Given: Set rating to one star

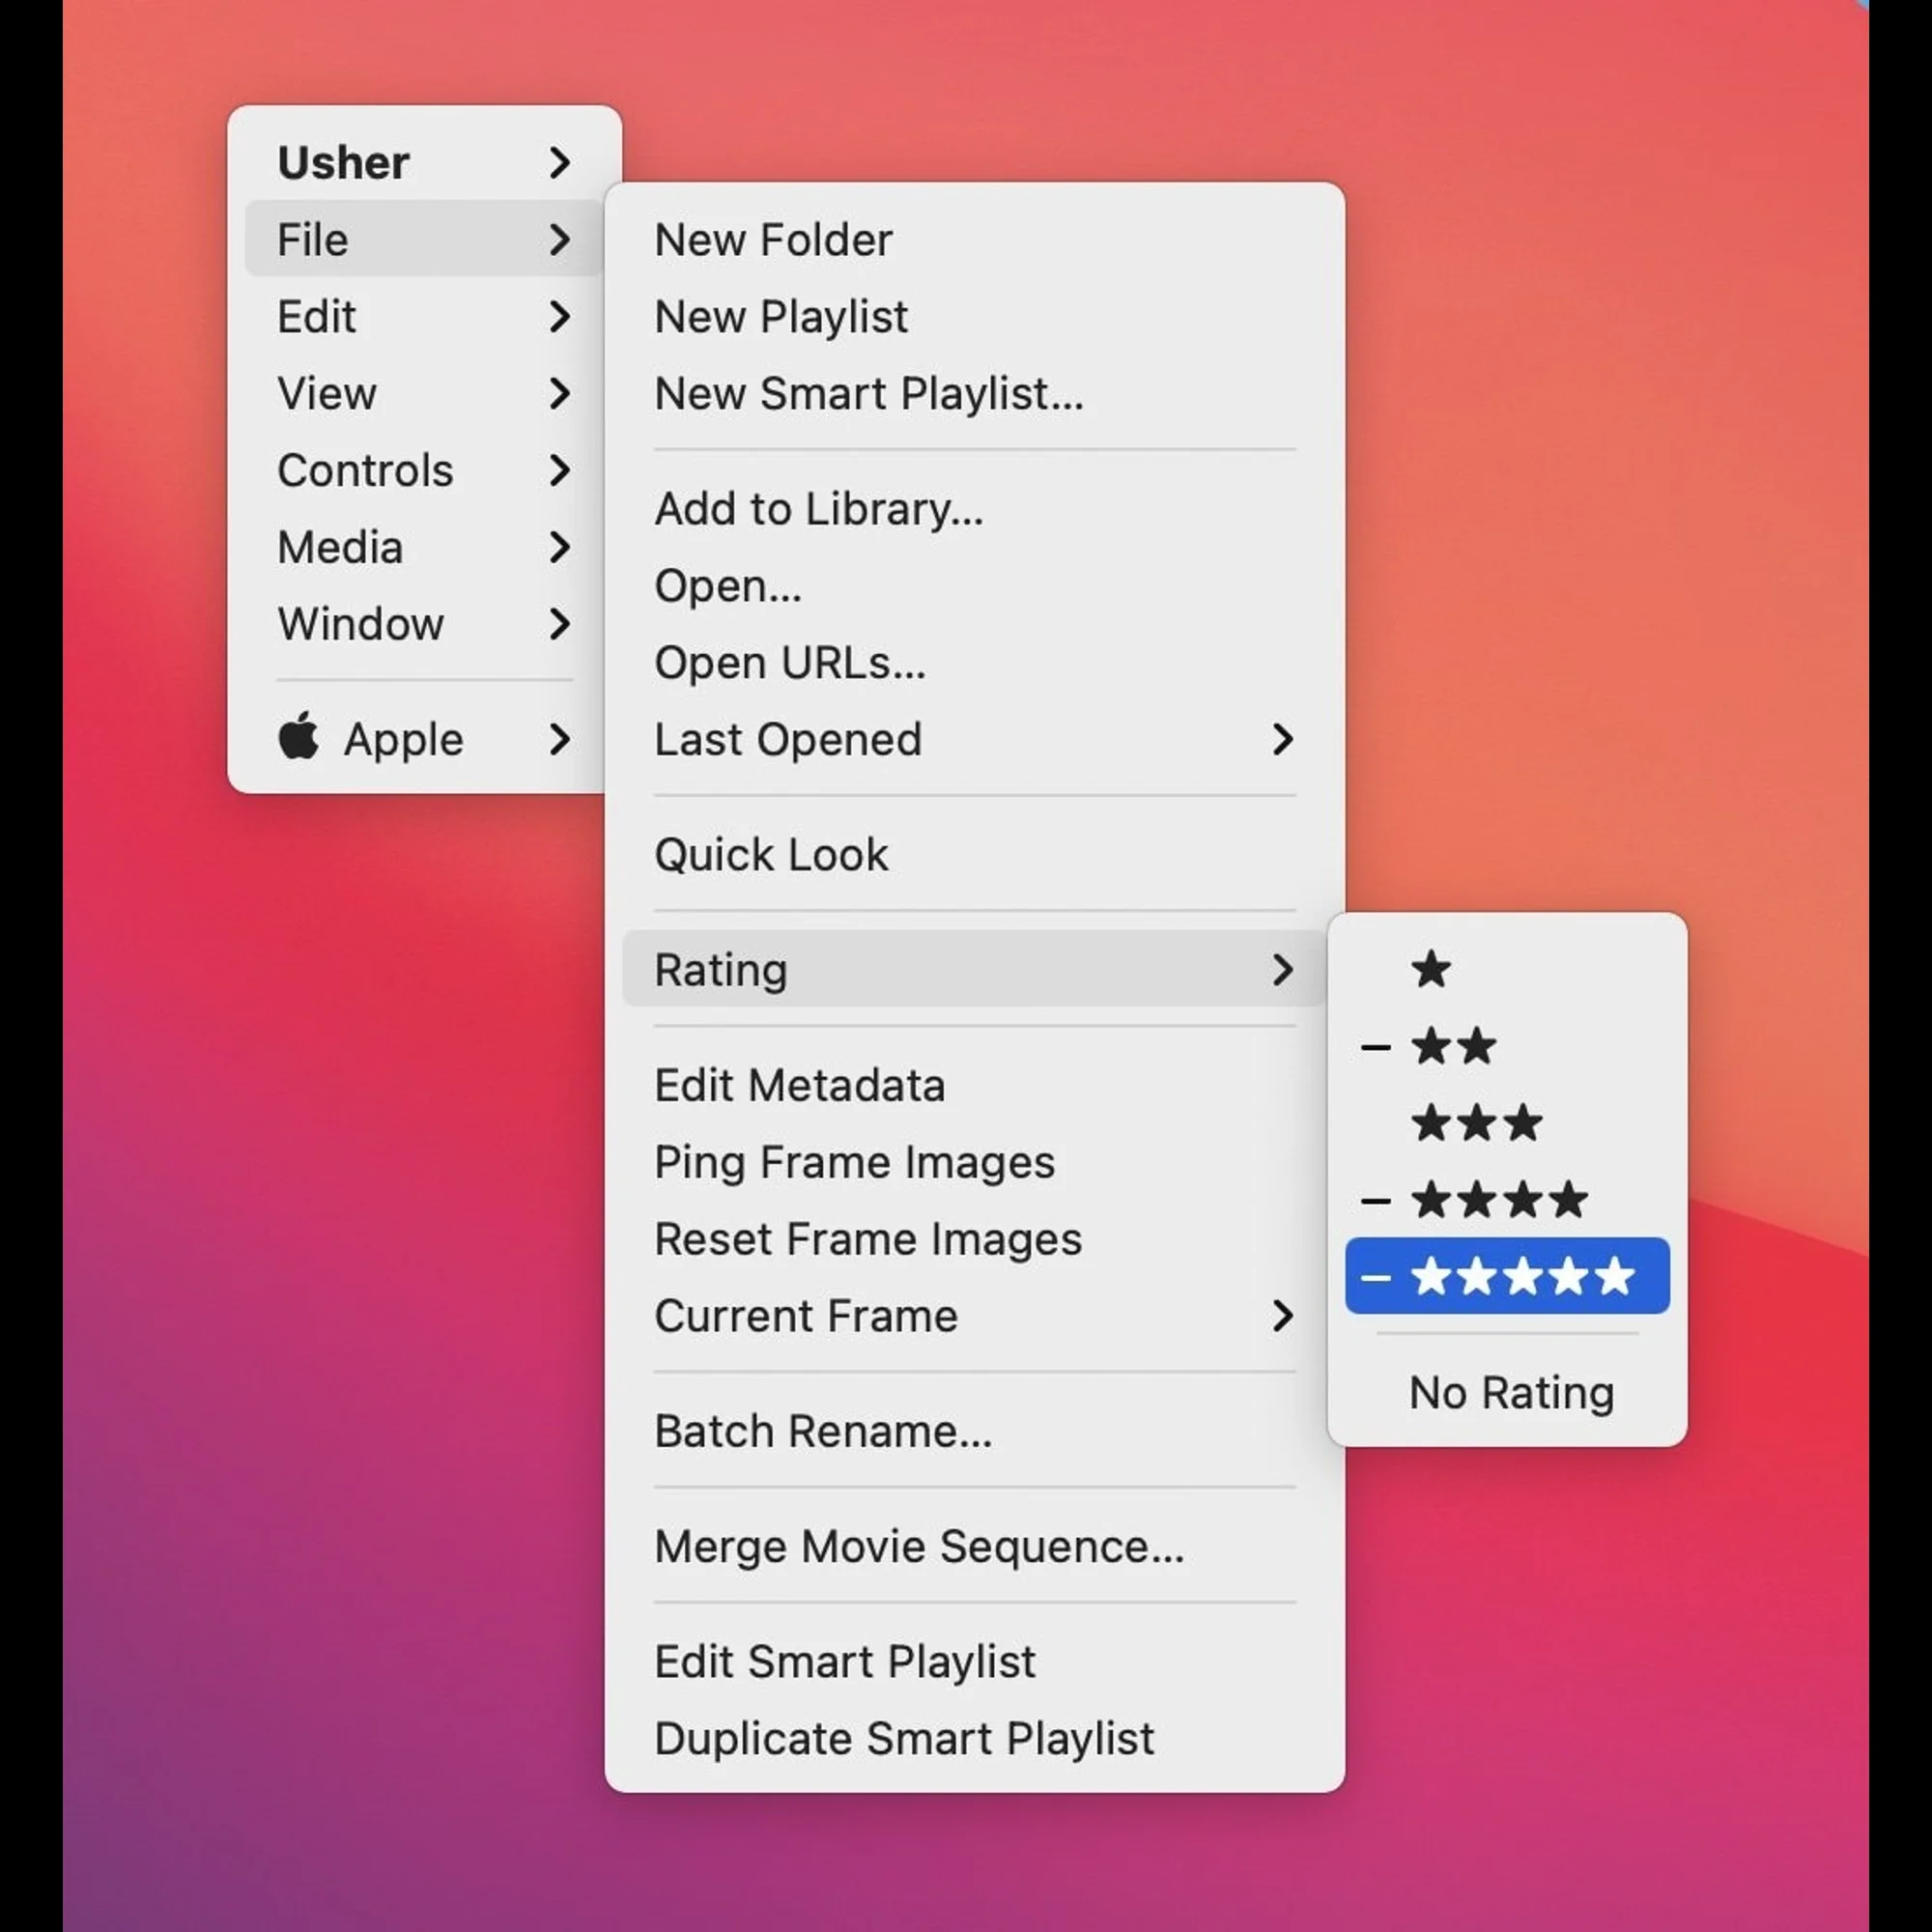Looking at the screenshot, I should pos(1507,969).
